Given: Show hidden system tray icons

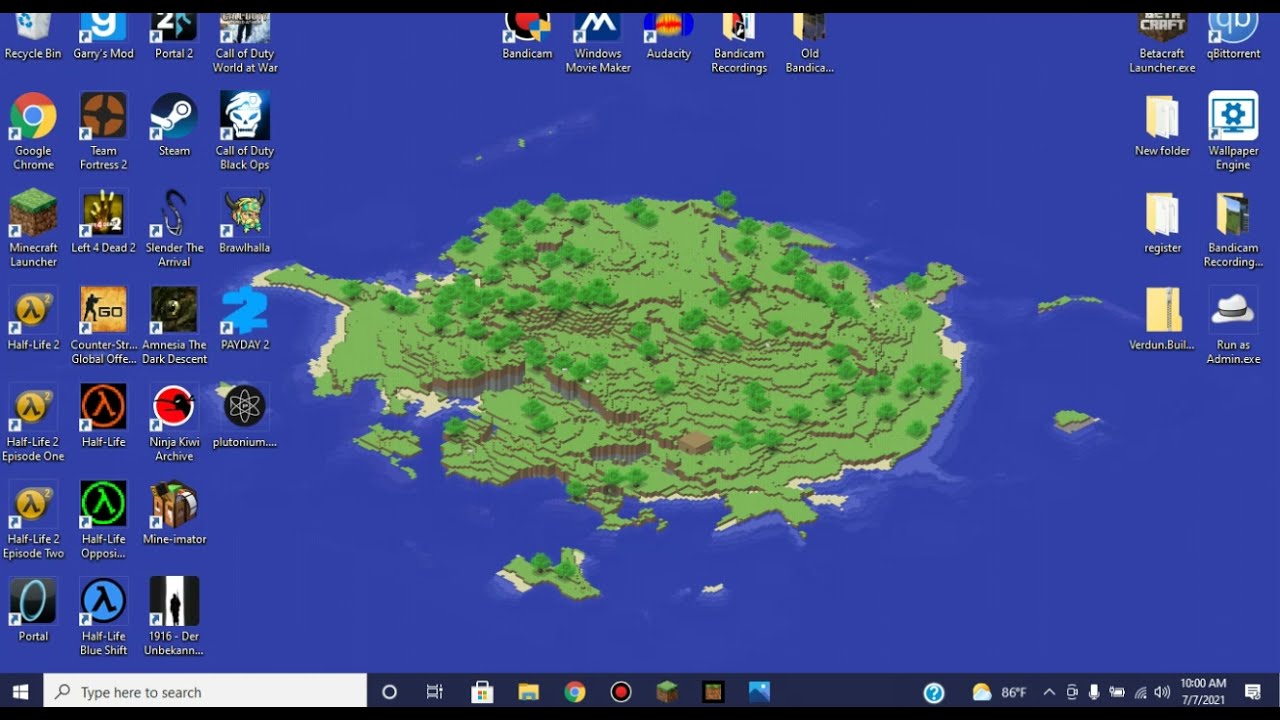Looking at the screenshot, I should click(1049, 692).
